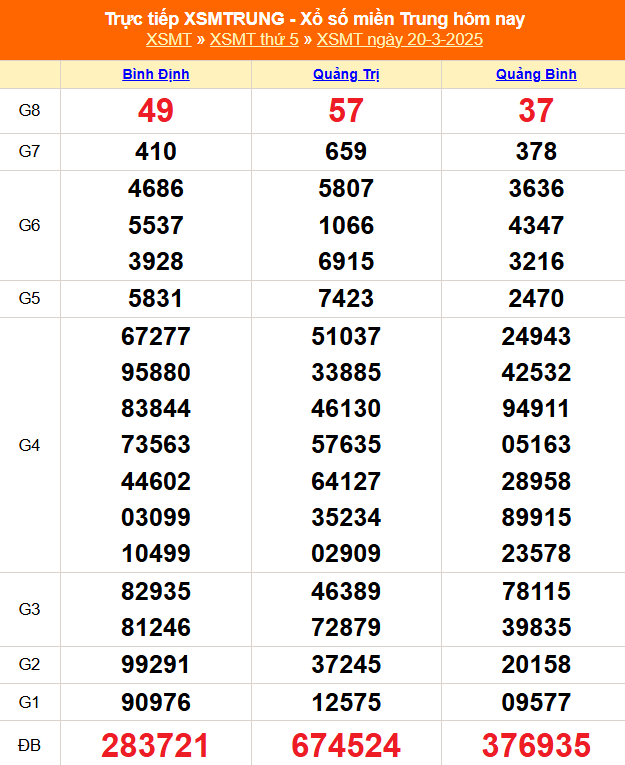Viewport: 625px width, 765px height.
Task: Click the G1 number 90976
Action: pos(156,702)
